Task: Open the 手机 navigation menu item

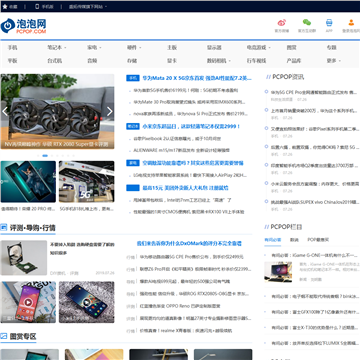Action: click(12, 48)
